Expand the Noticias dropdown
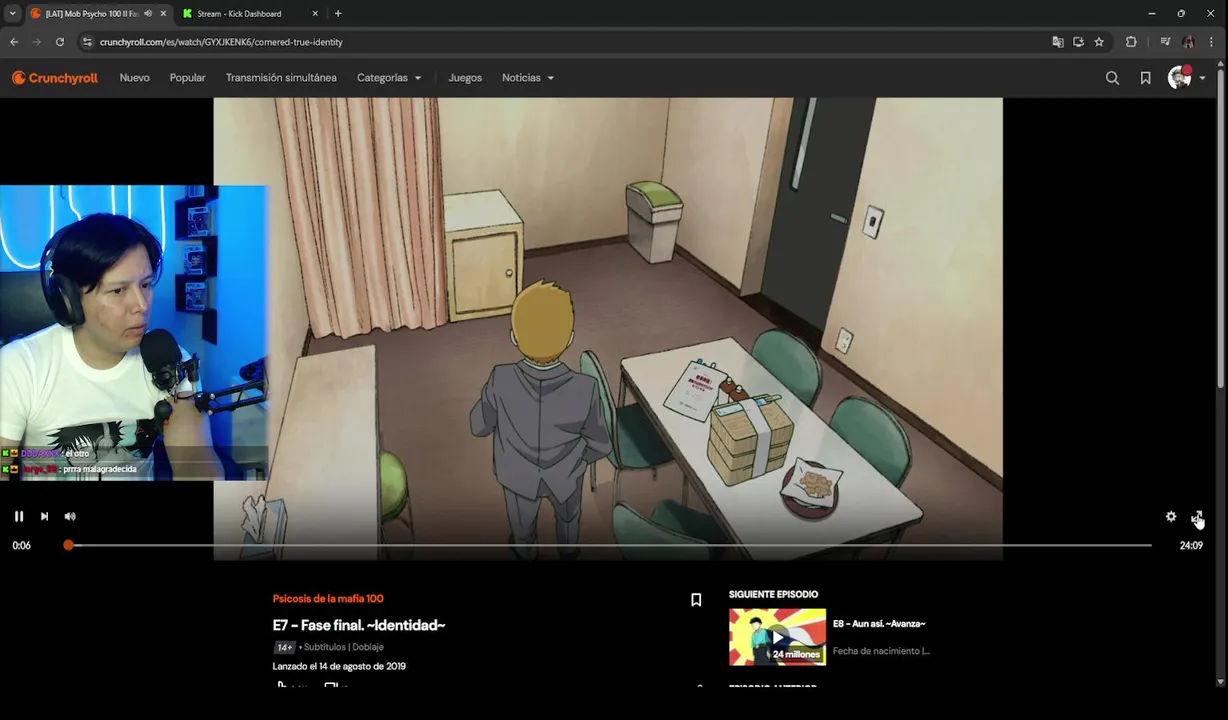This screenshot has height=720, width=1228. pos(528,78)
